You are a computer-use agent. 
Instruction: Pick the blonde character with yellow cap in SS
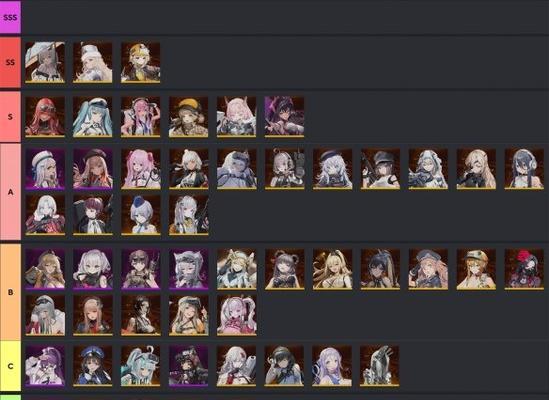(140, 63)
